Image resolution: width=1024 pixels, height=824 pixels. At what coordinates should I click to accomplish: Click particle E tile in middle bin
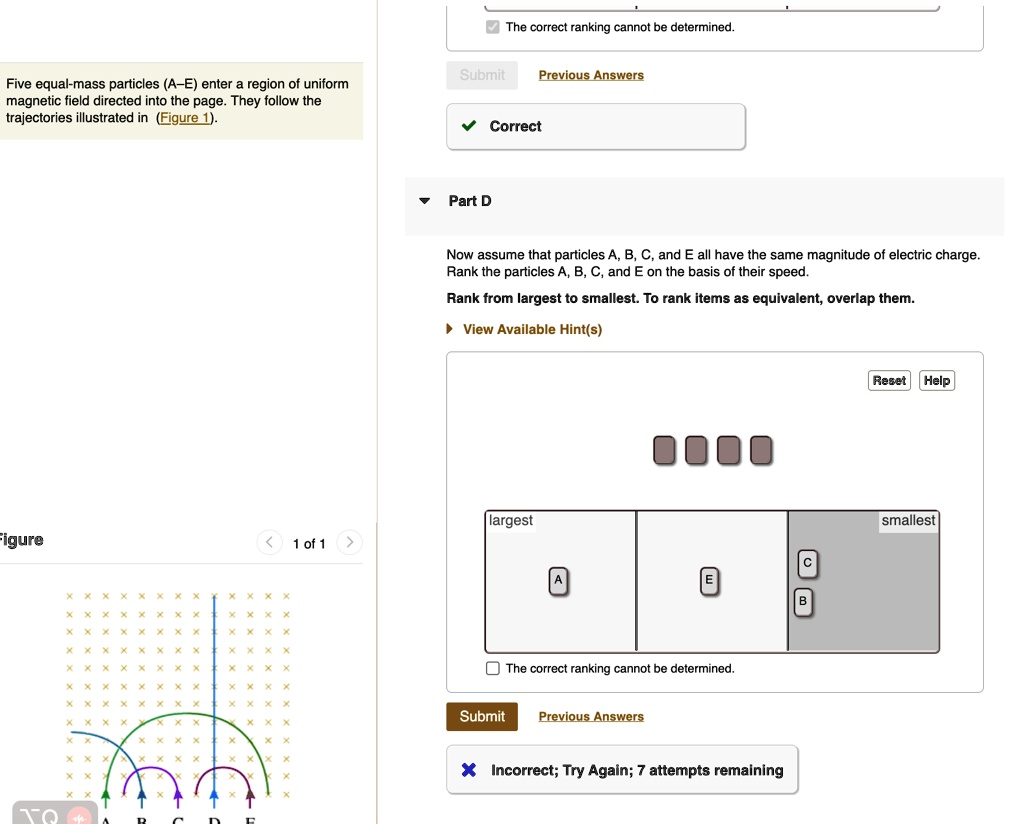click(x=709, y=581)
